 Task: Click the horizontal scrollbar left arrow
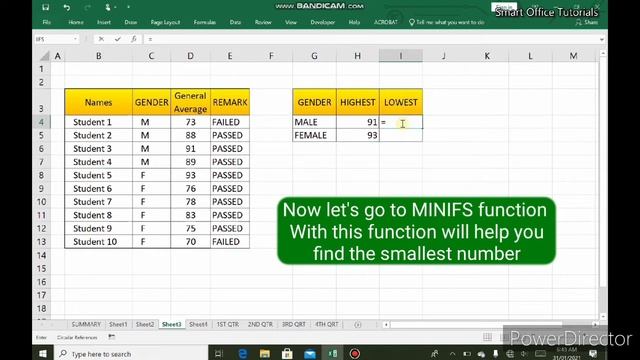pos(386,324)
